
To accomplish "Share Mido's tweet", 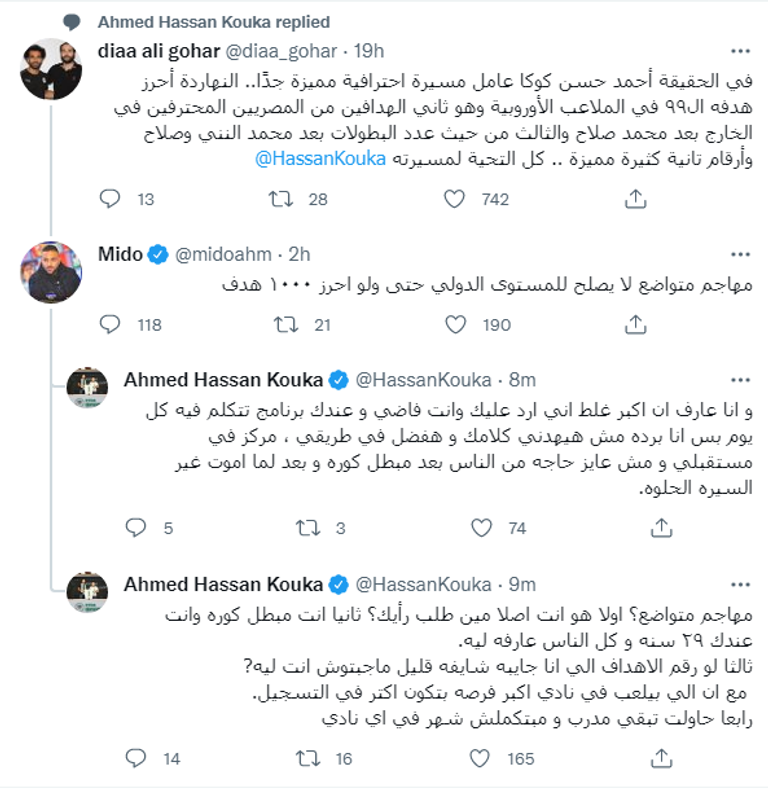I will [x=634, y=324].
